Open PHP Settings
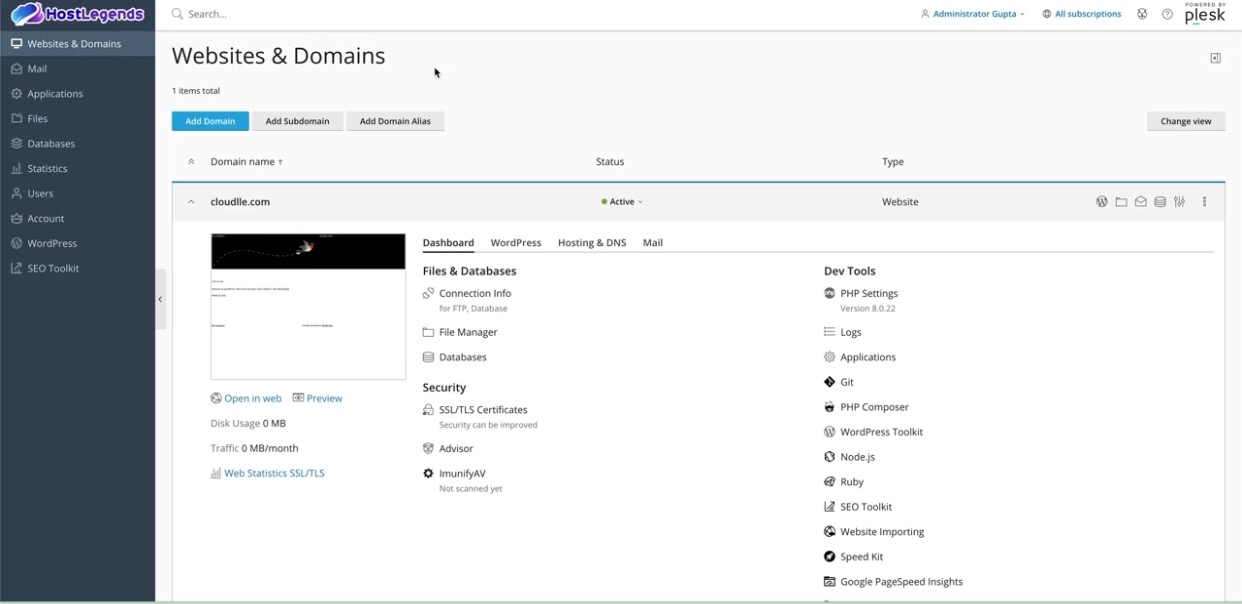Screen dimensions: 1242x604 click(x=869, y=293)
